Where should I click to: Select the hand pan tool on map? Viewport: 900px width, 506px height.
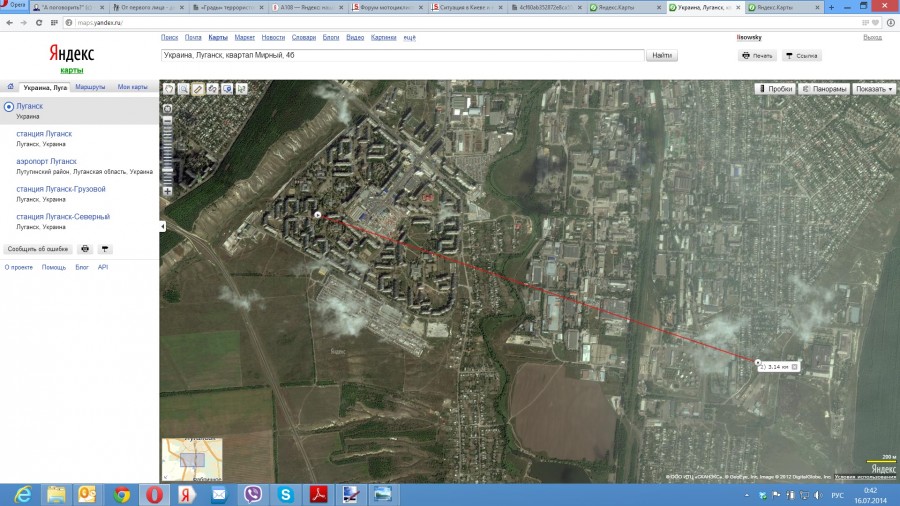[x=169, y=89]
